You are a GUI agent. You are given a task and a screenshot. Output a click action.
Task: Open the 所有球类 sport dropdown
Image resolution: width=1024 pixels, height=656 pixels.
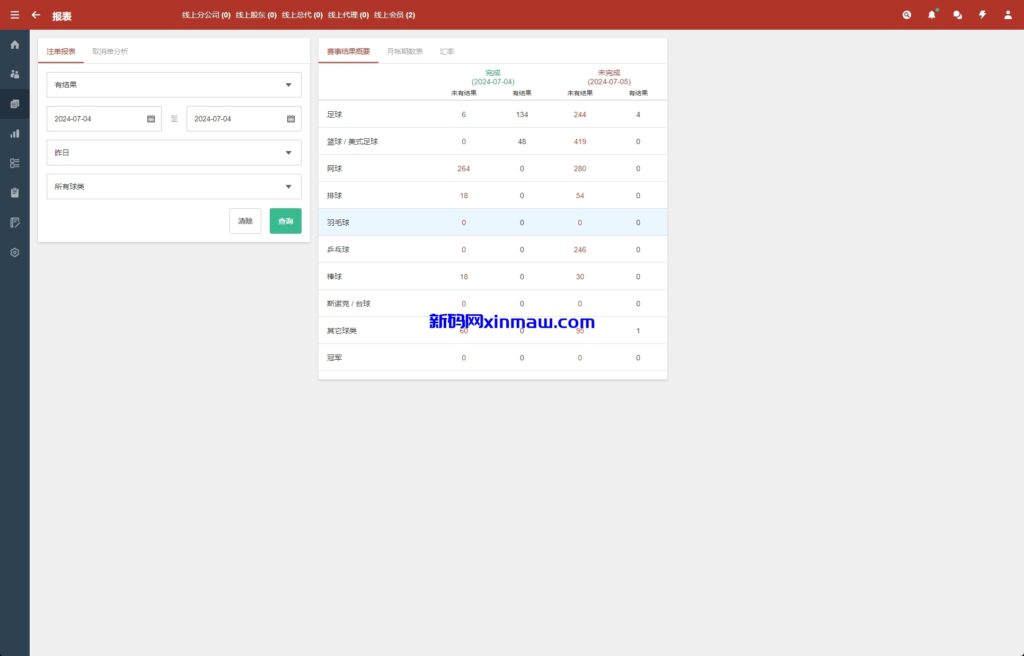pyautogui.click(x=173, y=186)
